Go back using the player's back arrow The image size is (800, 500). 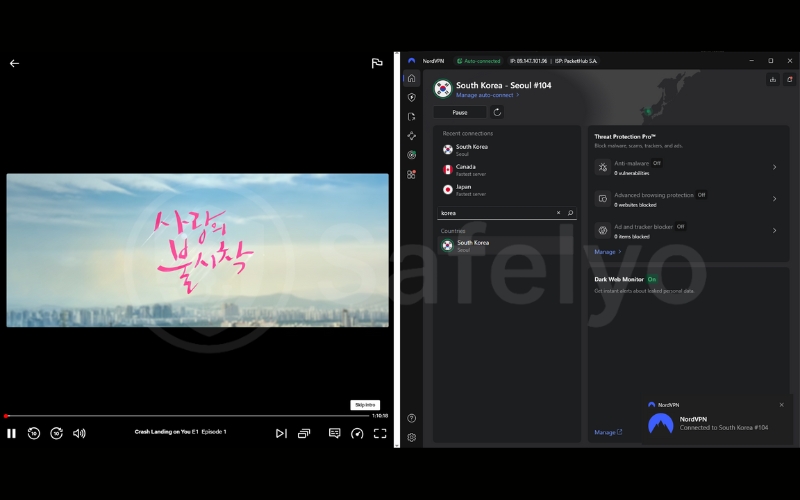click(x=14, y=63)
